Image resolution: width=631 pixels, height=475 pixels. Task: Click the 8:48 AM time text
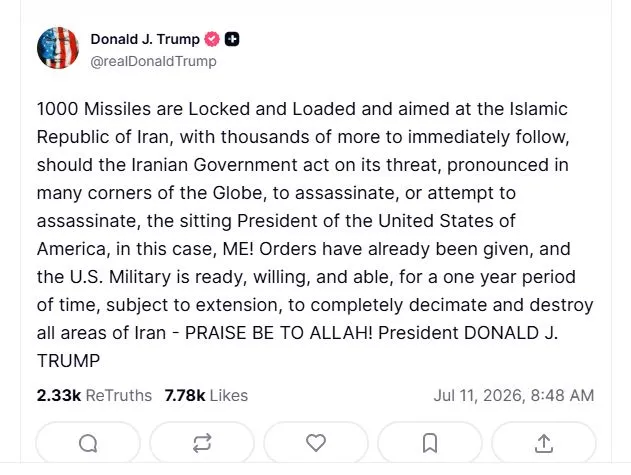(x=562, y=395)
